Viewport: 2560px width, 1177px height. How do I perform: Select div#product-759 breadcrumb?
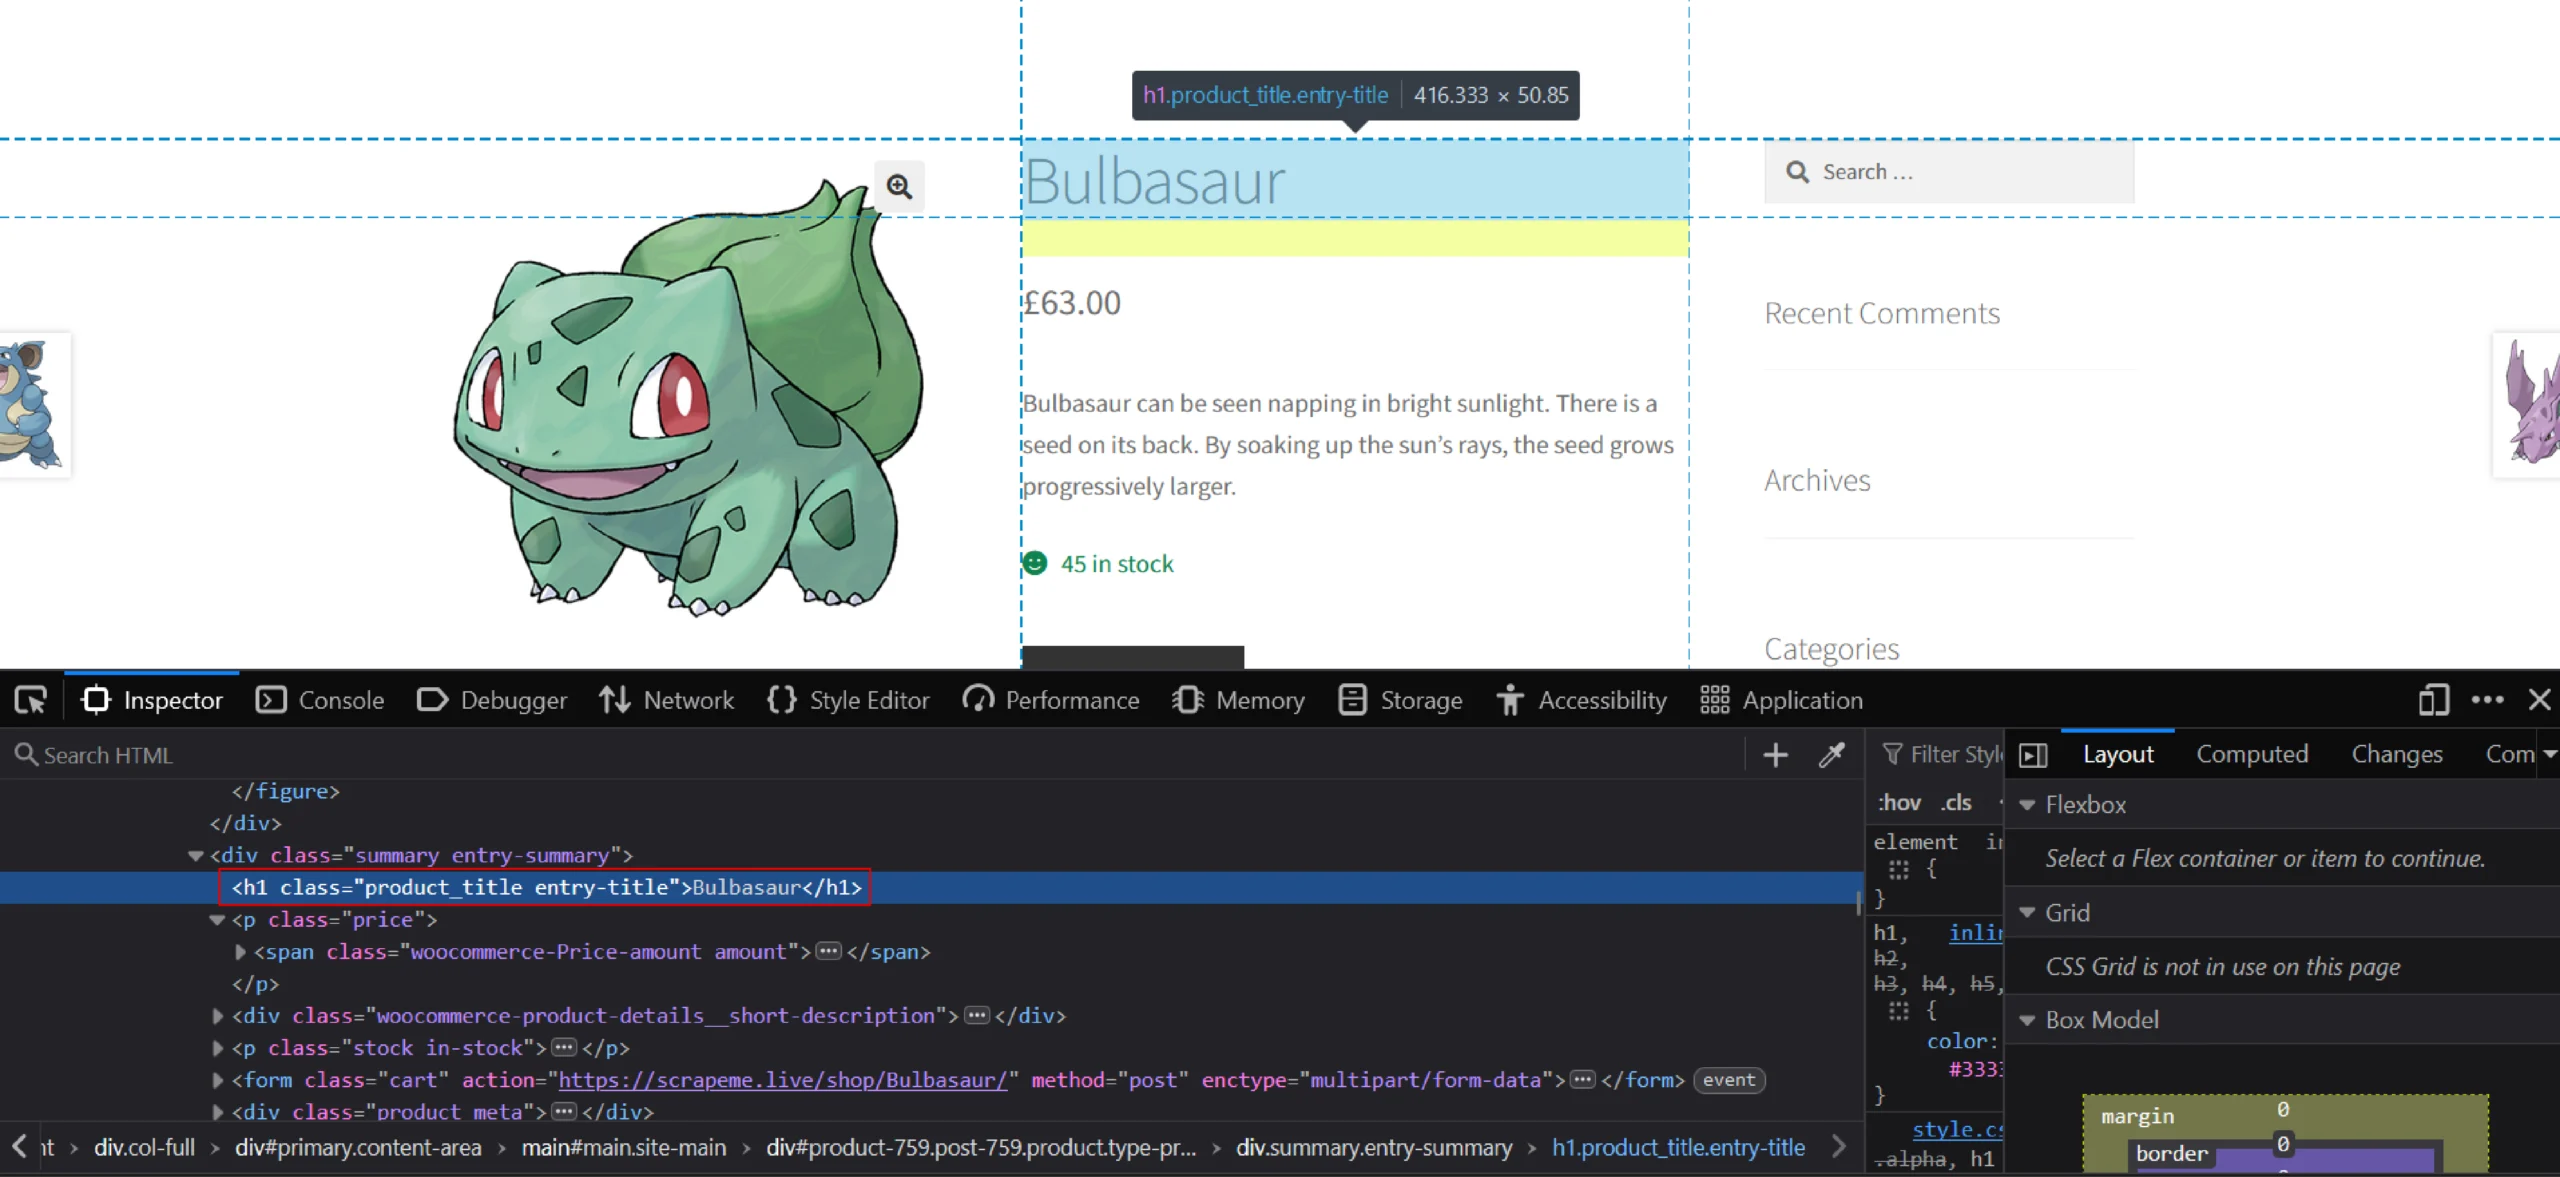[981, 1148]
